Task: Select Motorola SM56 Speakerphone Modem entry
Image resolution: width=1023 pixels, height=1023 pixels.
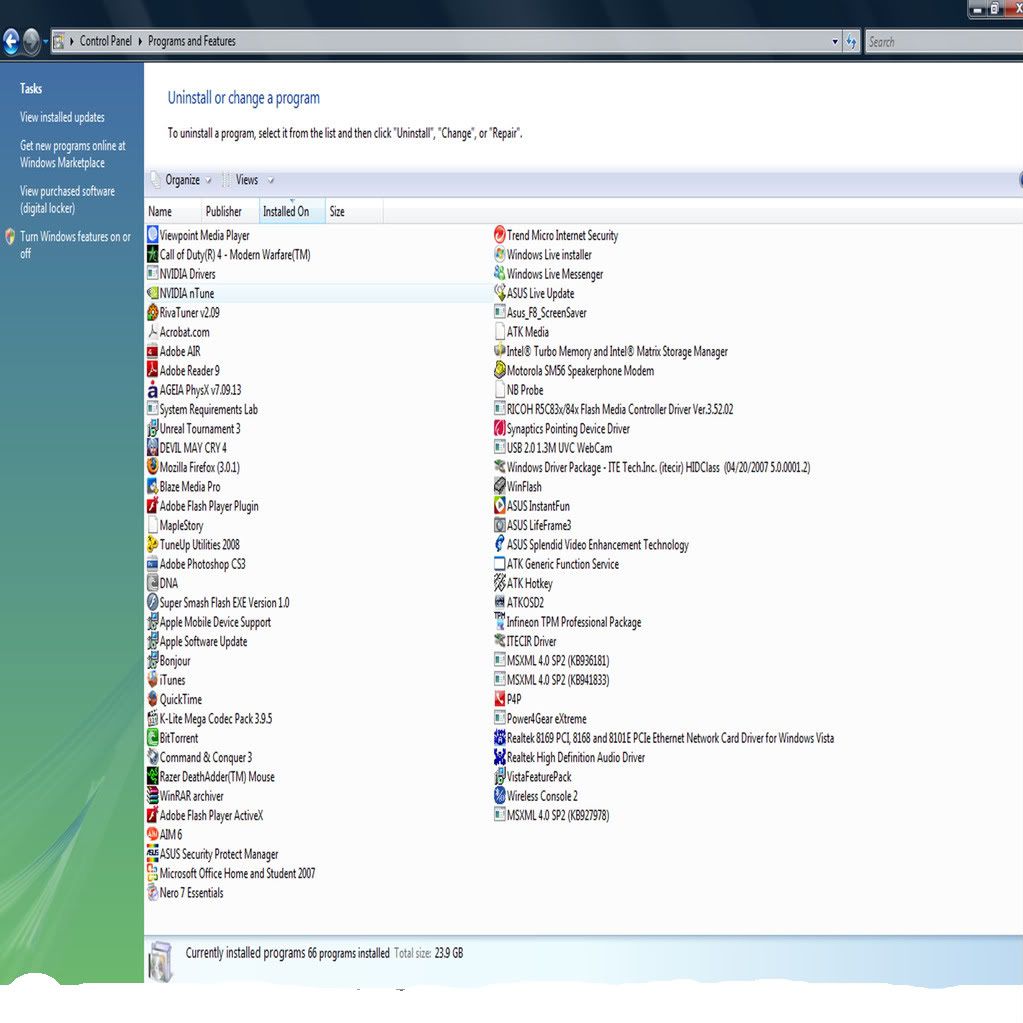Action: point(580,371)
